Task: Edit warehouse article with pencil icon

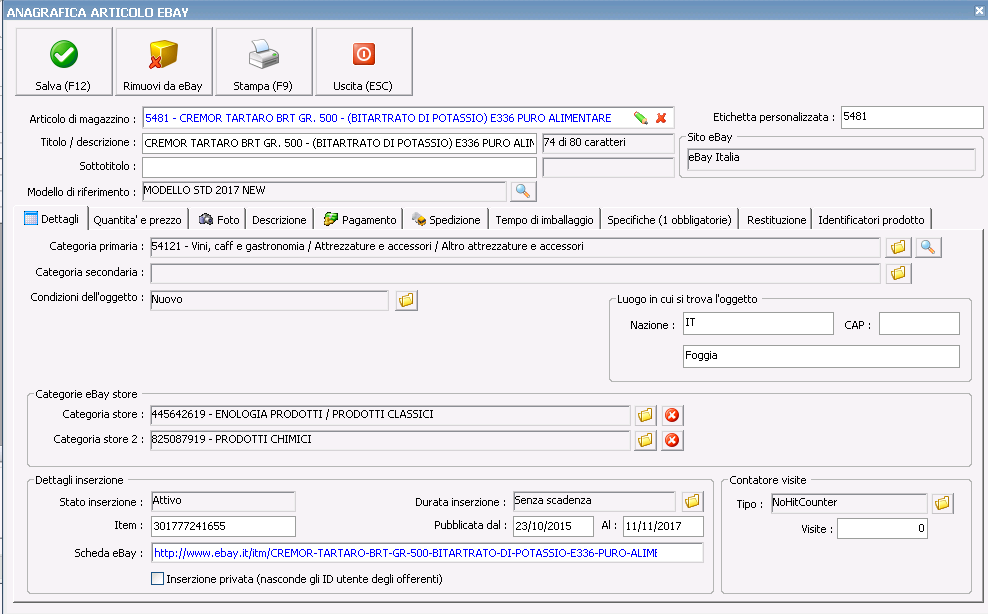Action: 641,118
